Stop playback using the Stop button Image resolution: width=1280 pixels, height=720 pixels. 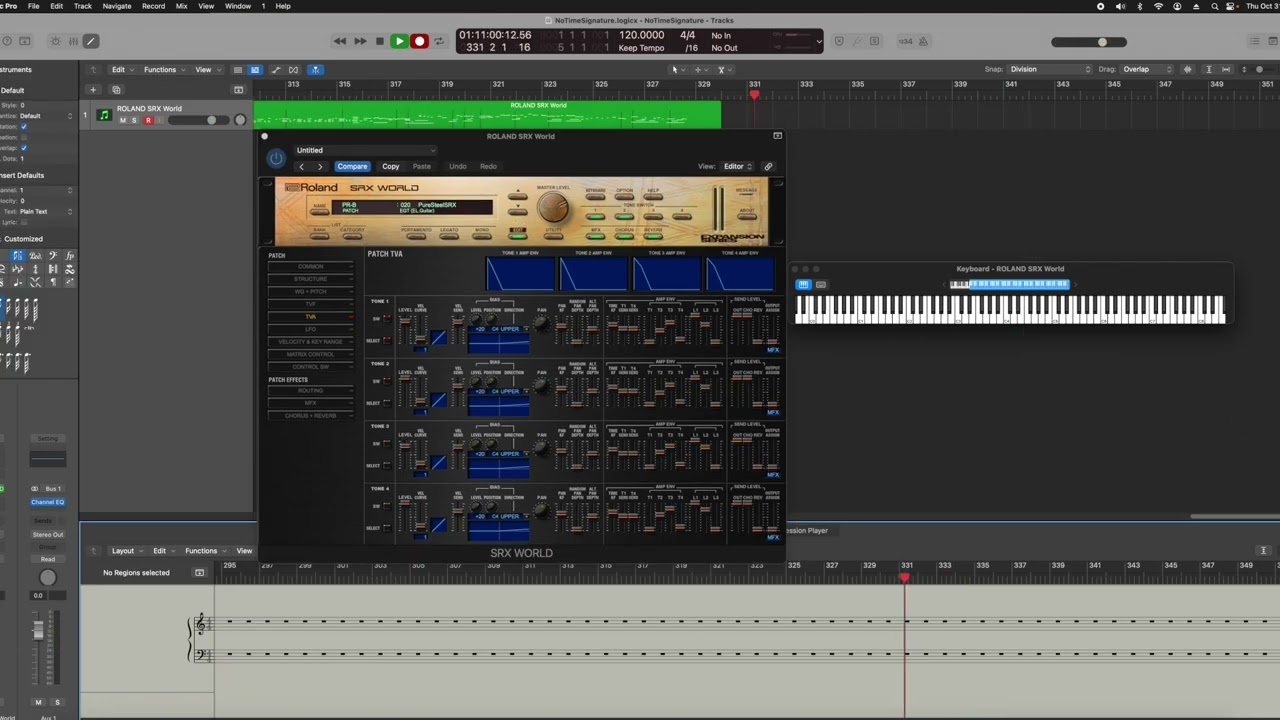click(x=380, y=41)
